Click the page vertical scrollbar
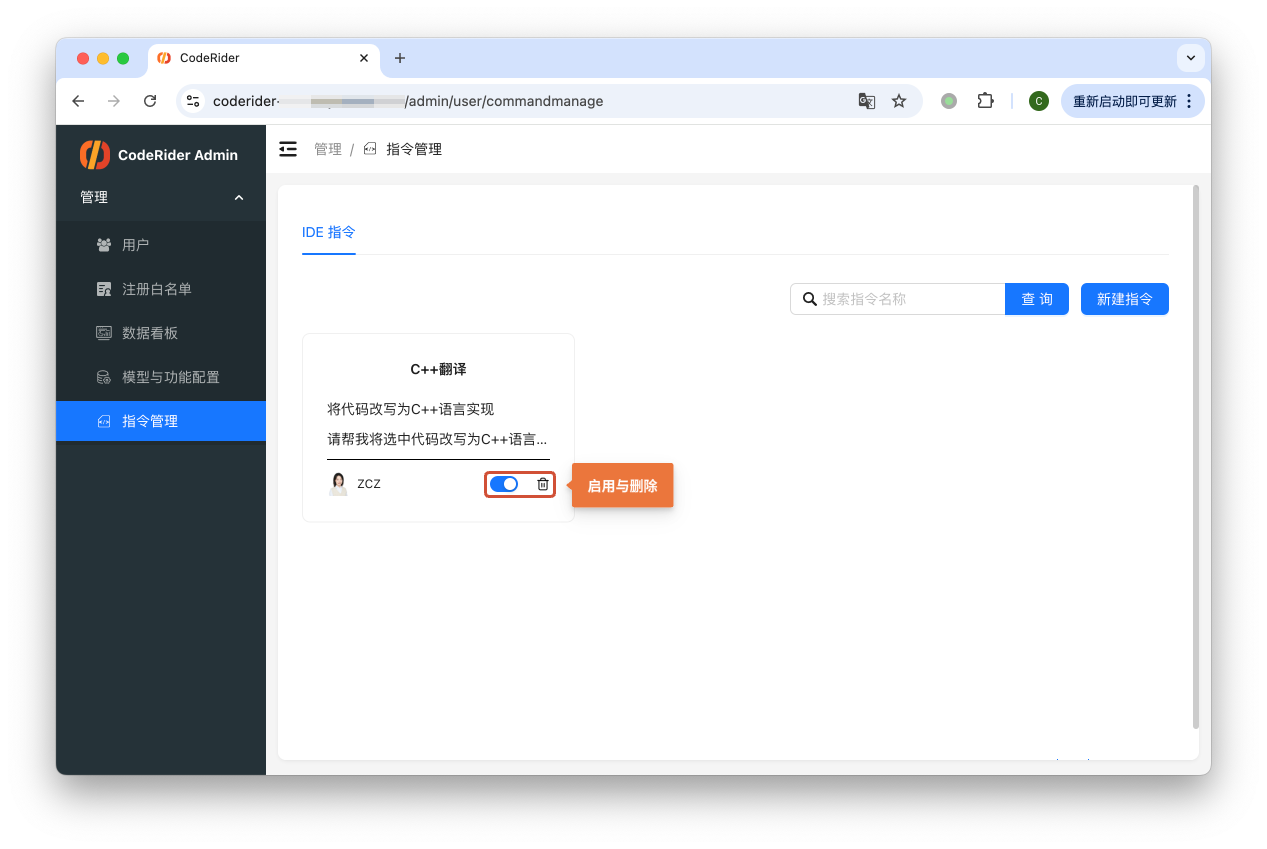1267x849 pixels. 1196,456
